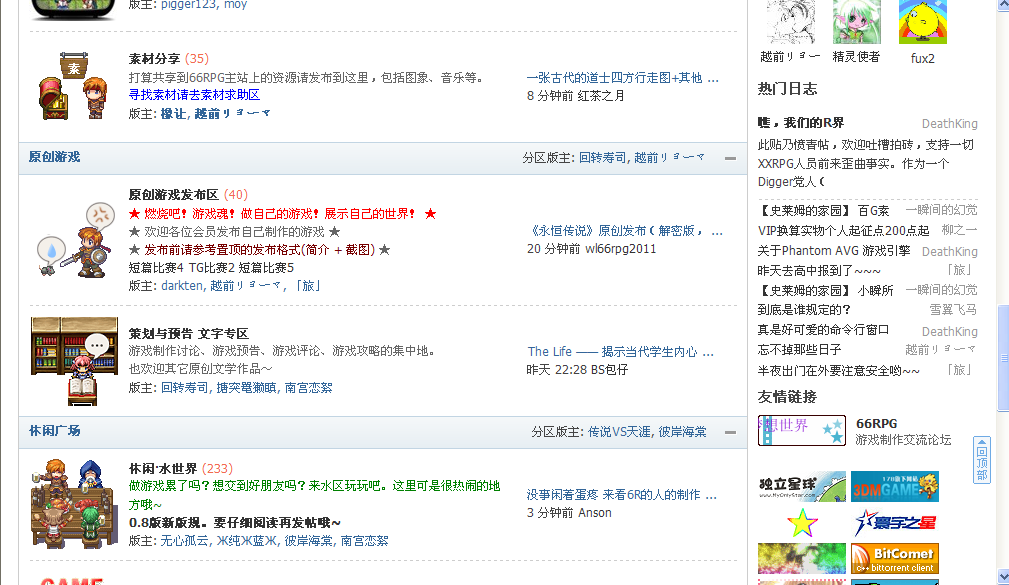Open the 休闲广场 category header link
The height and width of the screenshot is (585, 1009).
55,431
